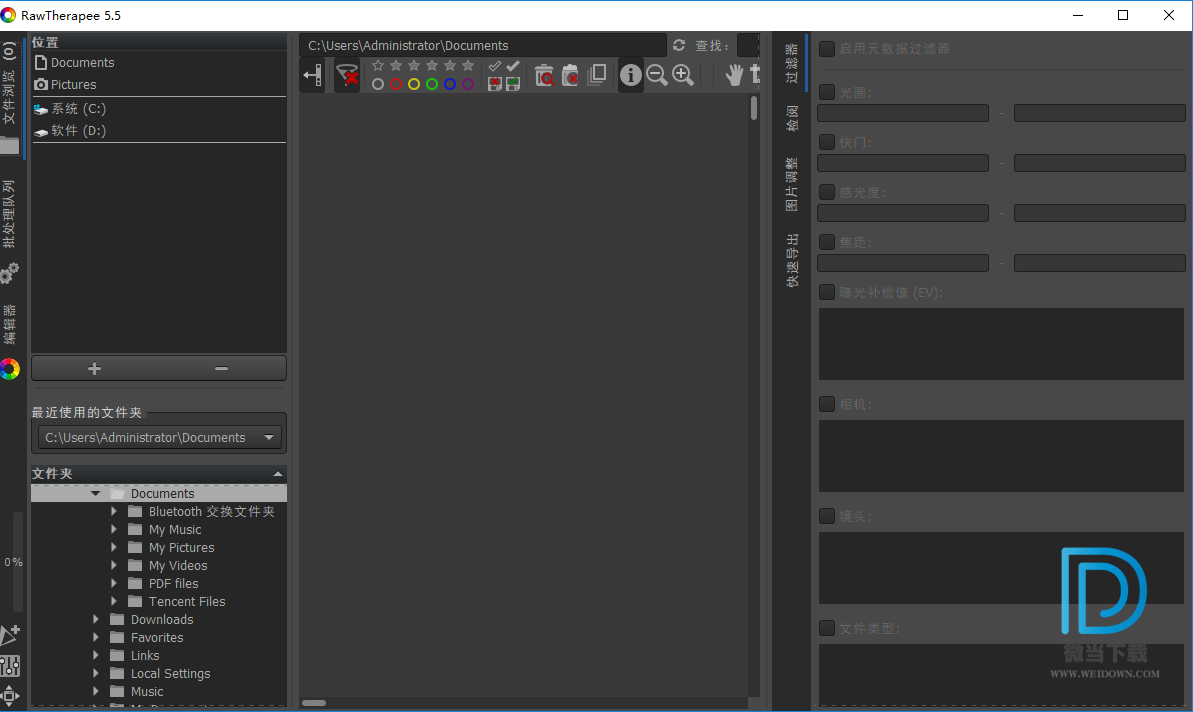Viewport: 1193px width, 712px height.
Task: Tick the 快门 shutter checkbox
Action: [x=827, y=142]
